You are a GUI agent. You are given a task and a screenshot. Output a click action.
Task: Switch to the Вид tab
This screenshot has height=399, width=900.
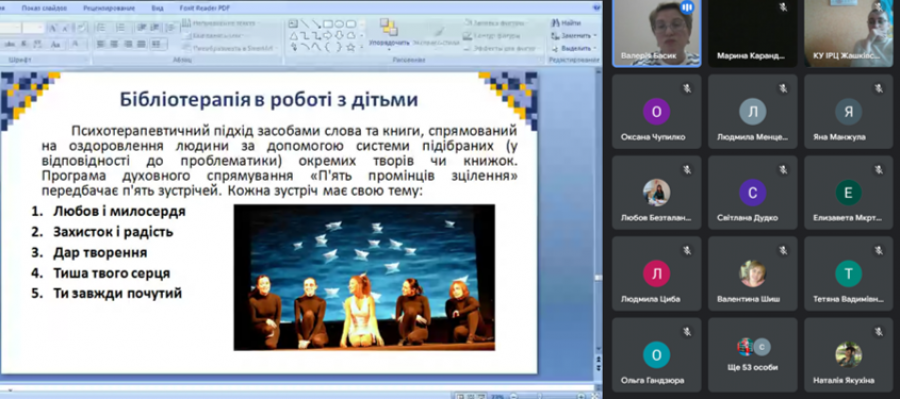click(157, 8)
